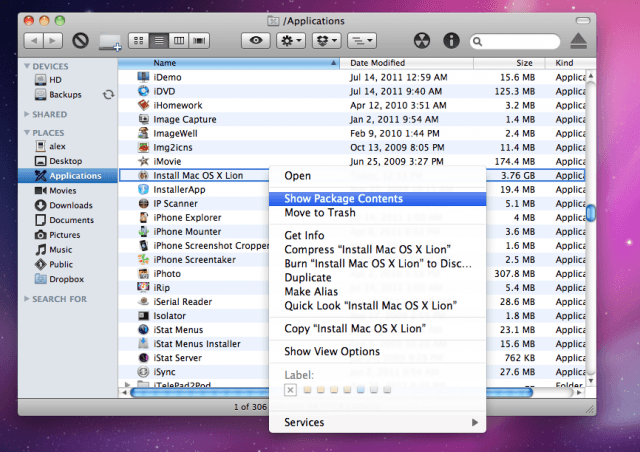
Task: Open the Downloads folder in sidebar
Action: coord(71,205)
